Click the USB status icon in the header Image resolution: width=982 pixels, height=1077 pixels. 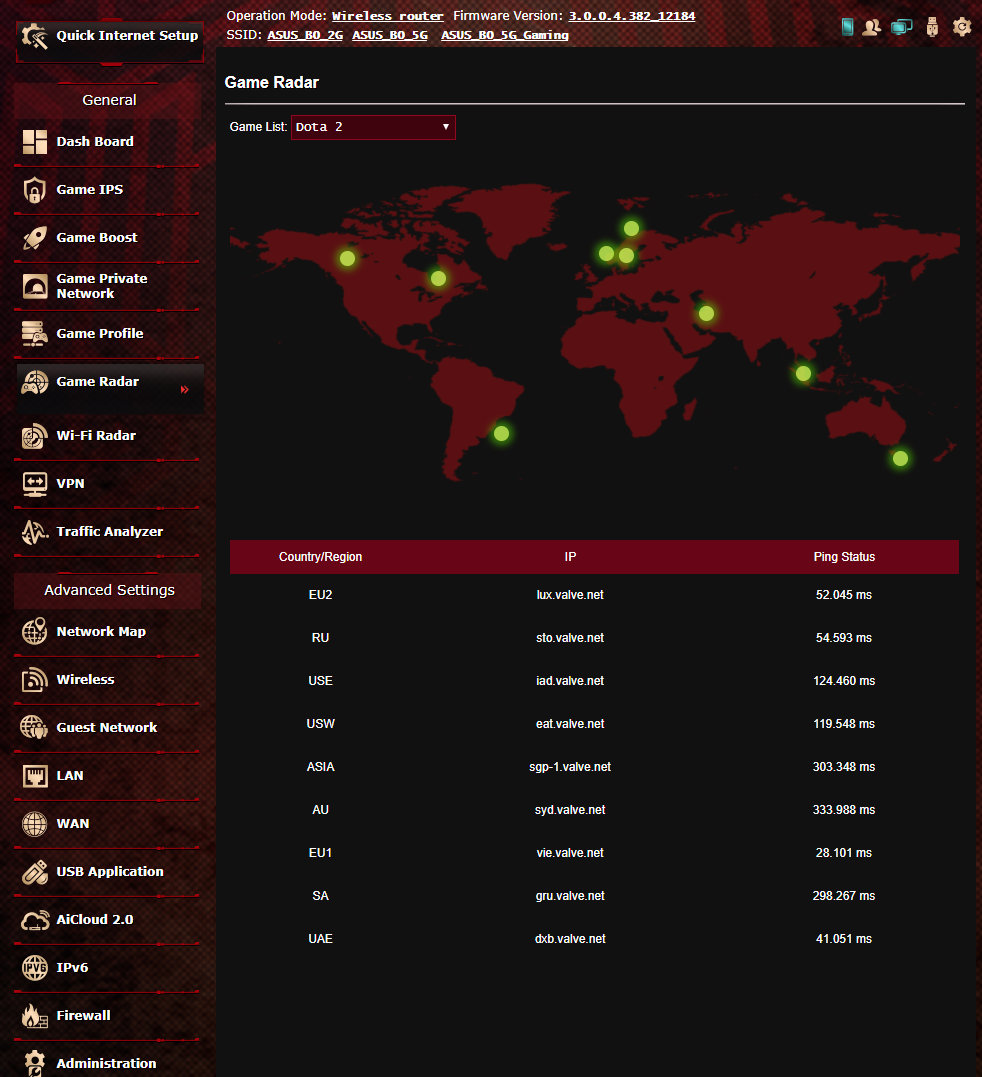coord(932,27)
